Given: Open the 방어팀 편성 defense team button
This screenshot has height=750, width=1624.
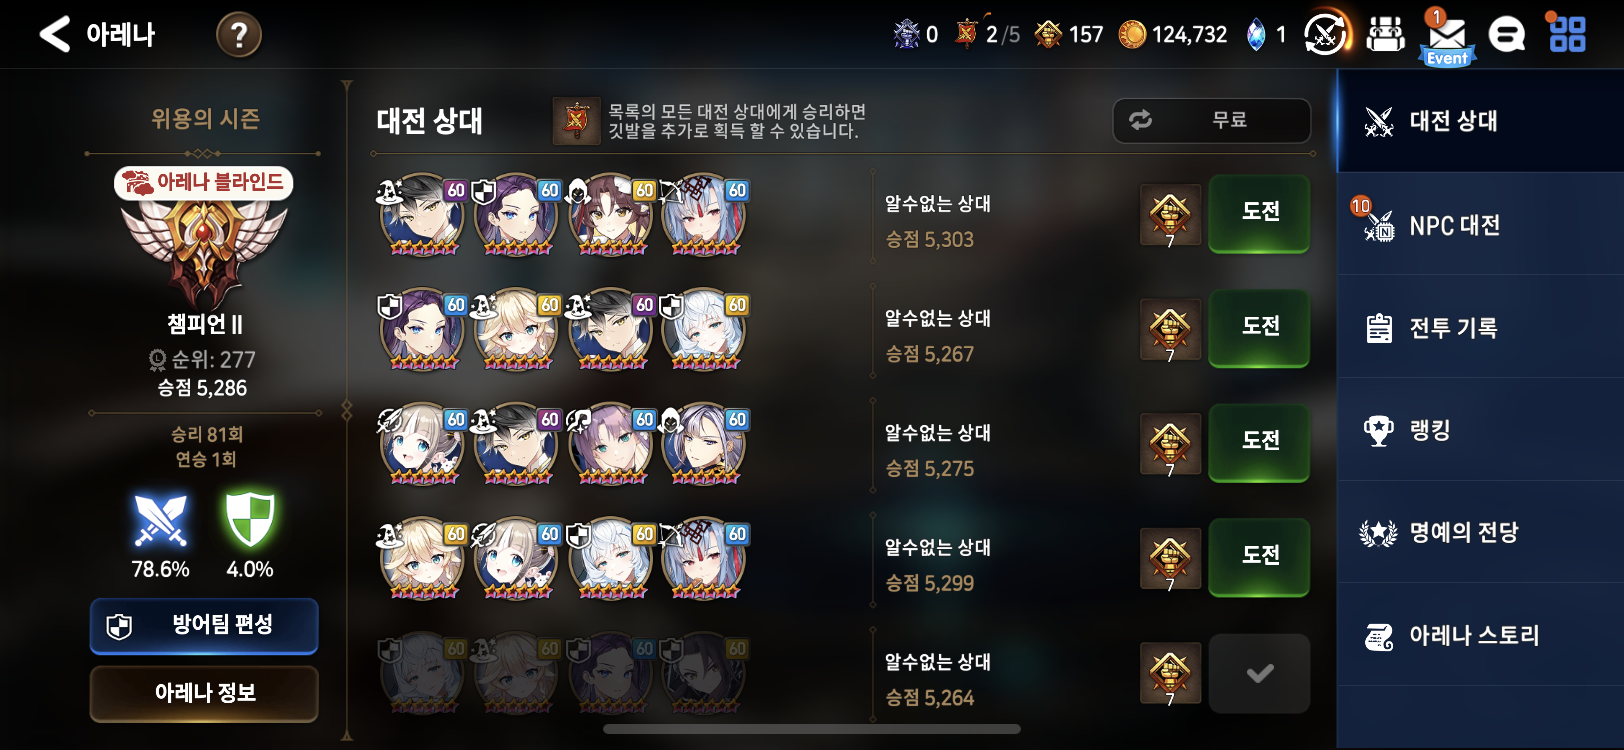Looking at the screenshot, I should click(204, 626).
